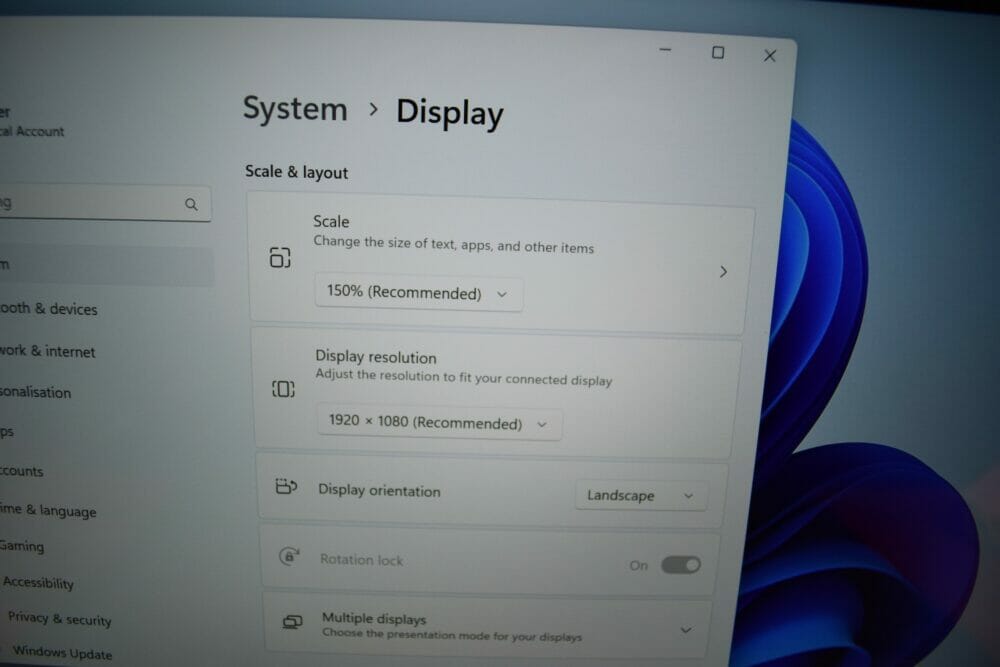Click the "Display orientation" label
Viewport: 1000px width, 667px height.
click(379, 490)
